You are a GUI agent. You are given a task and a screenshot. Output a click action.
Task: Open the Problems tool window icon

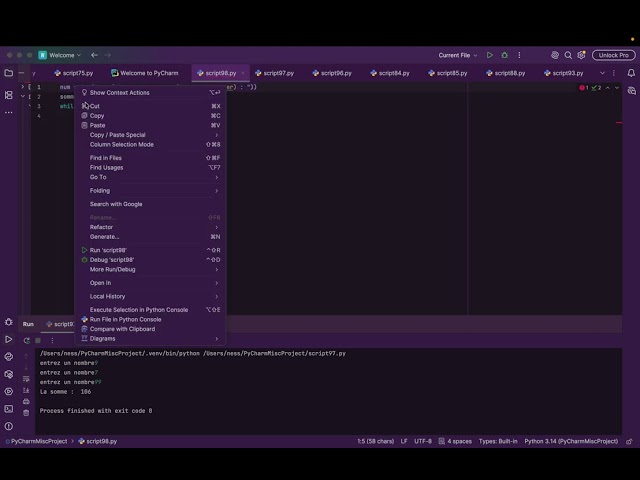click(x=9, y=426)
